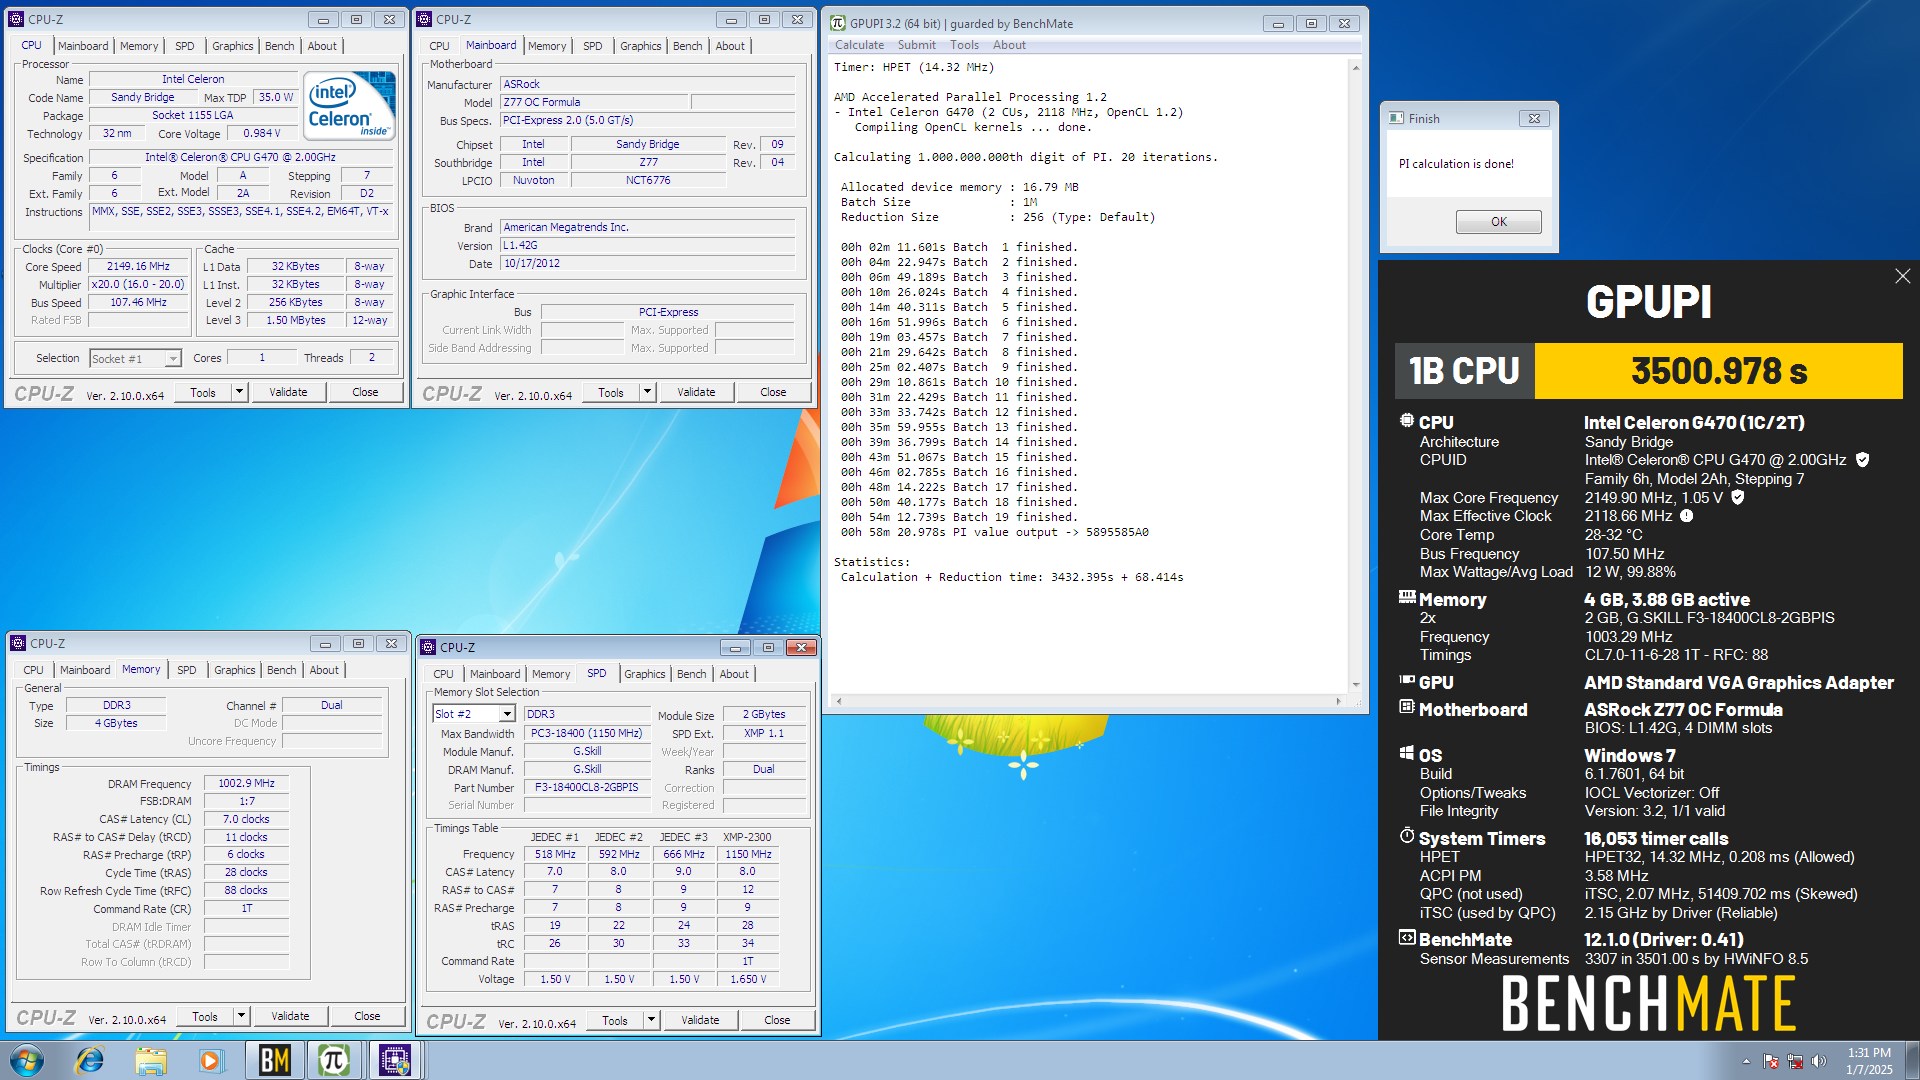Click the System Timers stopwatch icon
The width and height of the screenshot is (1920, 1080).
(1407, 835)
